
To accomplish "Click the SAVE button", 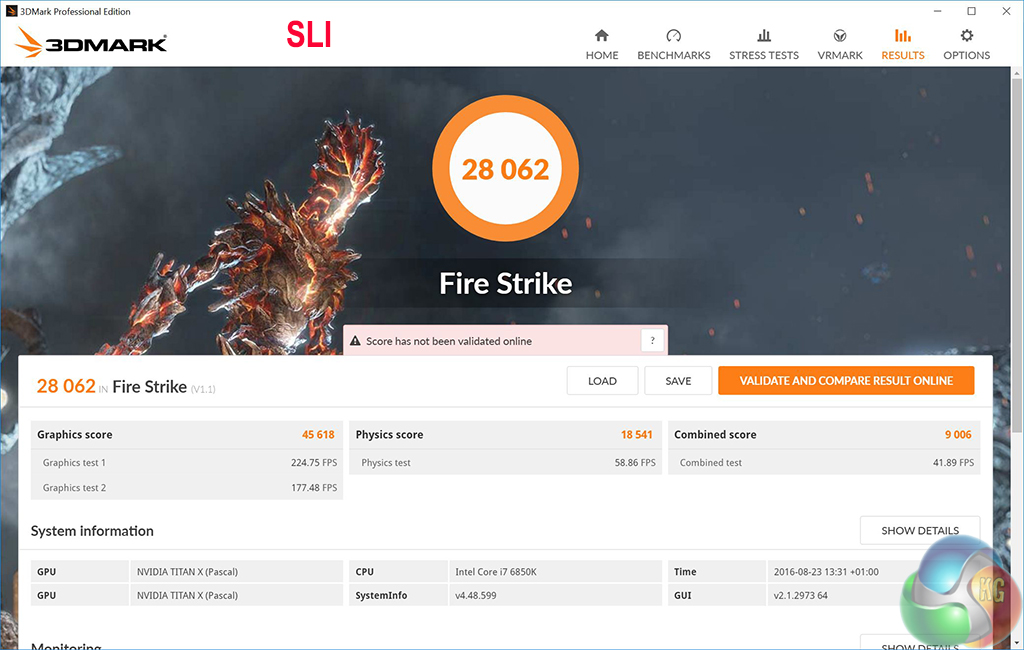I will pyautogui.click(x=678, y=381).
